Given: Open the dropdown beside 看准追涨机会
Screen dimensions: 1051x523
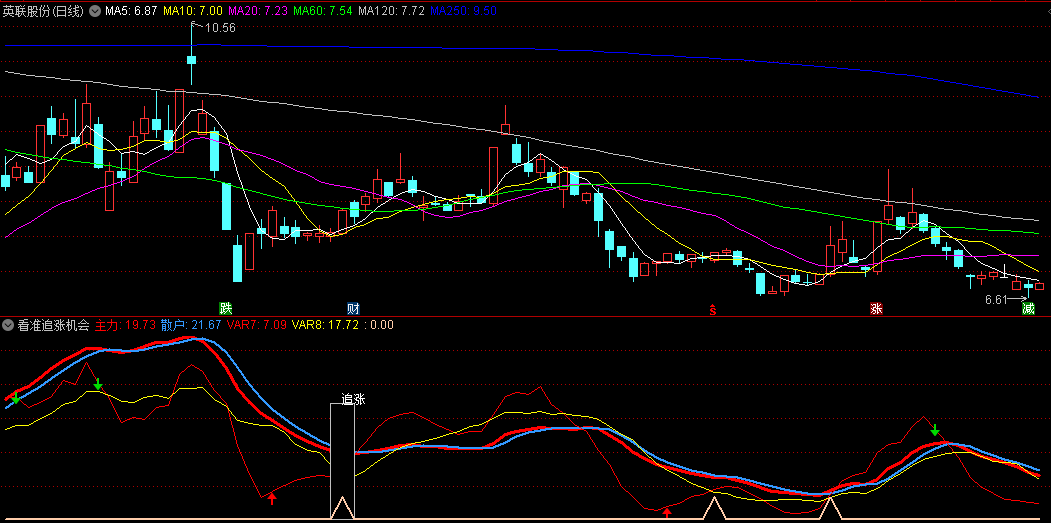Looking at the screenshot, I should [8, 325].
